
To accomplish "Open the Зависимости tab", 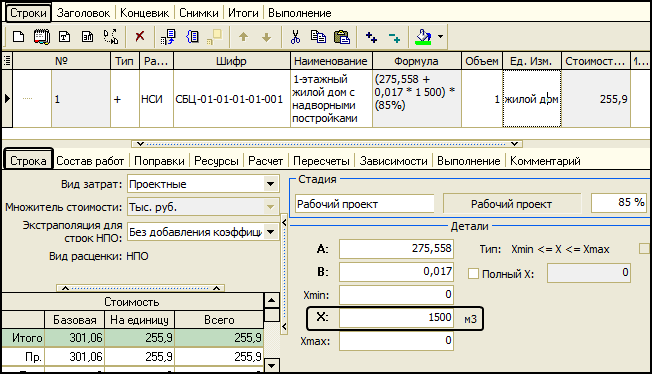I will [x=393, y=161].
